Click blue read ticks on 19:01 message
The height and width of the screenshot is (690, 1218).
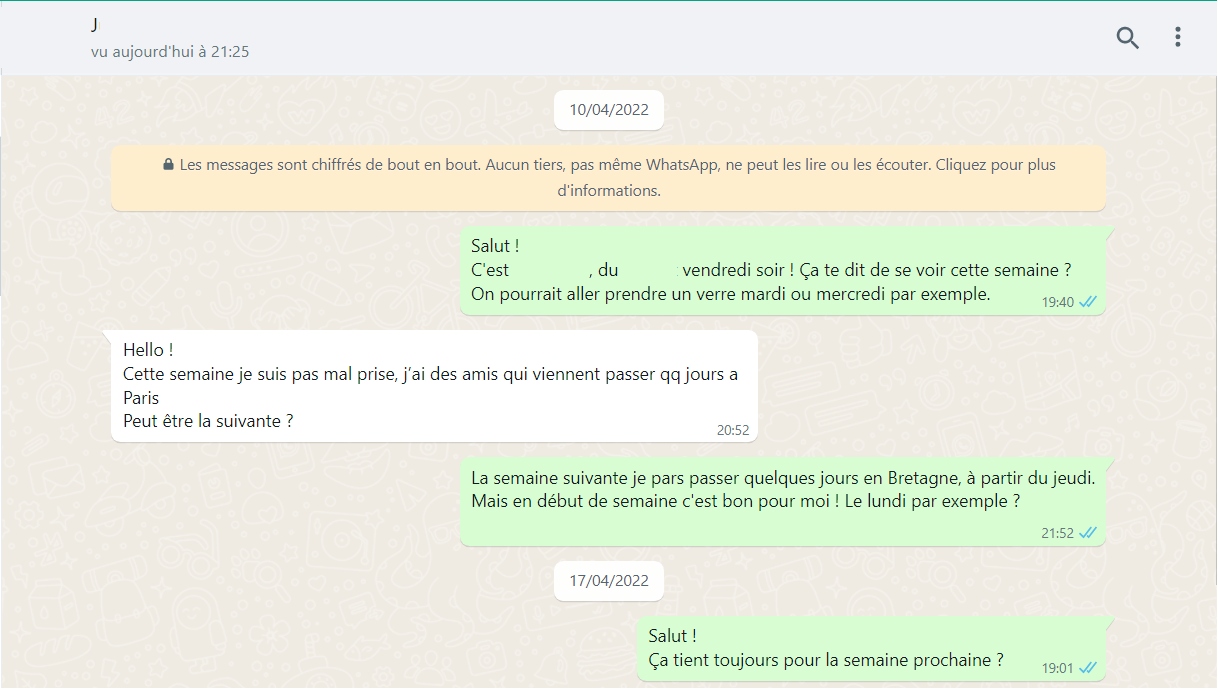[x=1088, y=668]
